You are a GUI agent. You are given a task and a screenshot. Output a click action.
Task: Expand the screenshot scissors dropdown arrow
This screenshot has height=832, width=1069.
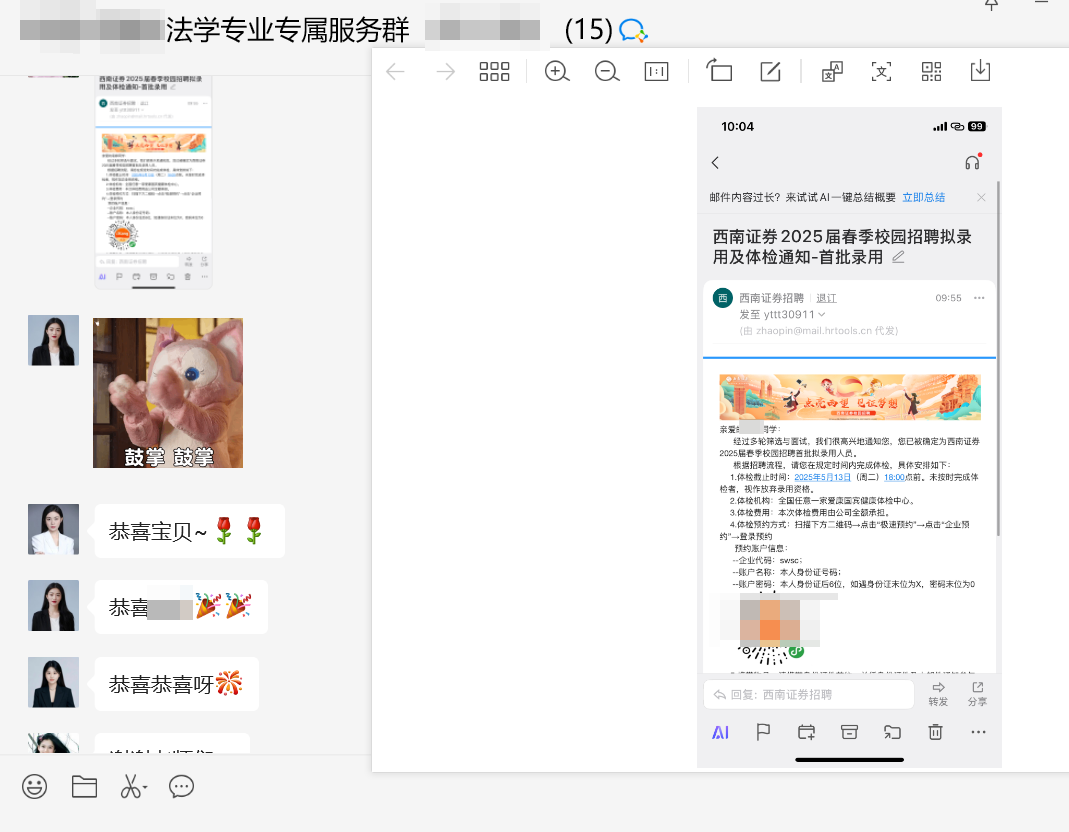pyautogui.click(x=145, y=789)
